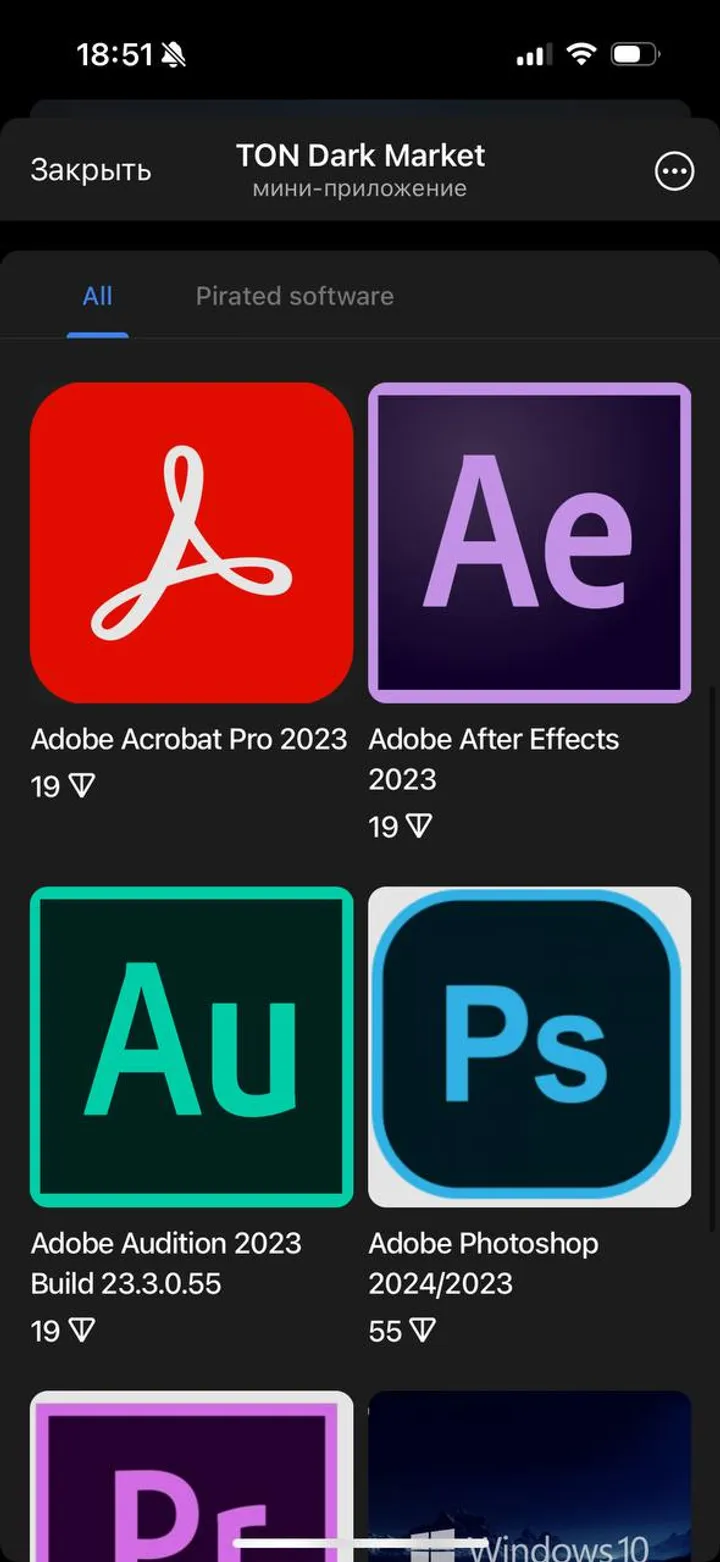720x1562 pixels.
Task: Tap the battery indicator in status bar
Action: pos(636,54)
